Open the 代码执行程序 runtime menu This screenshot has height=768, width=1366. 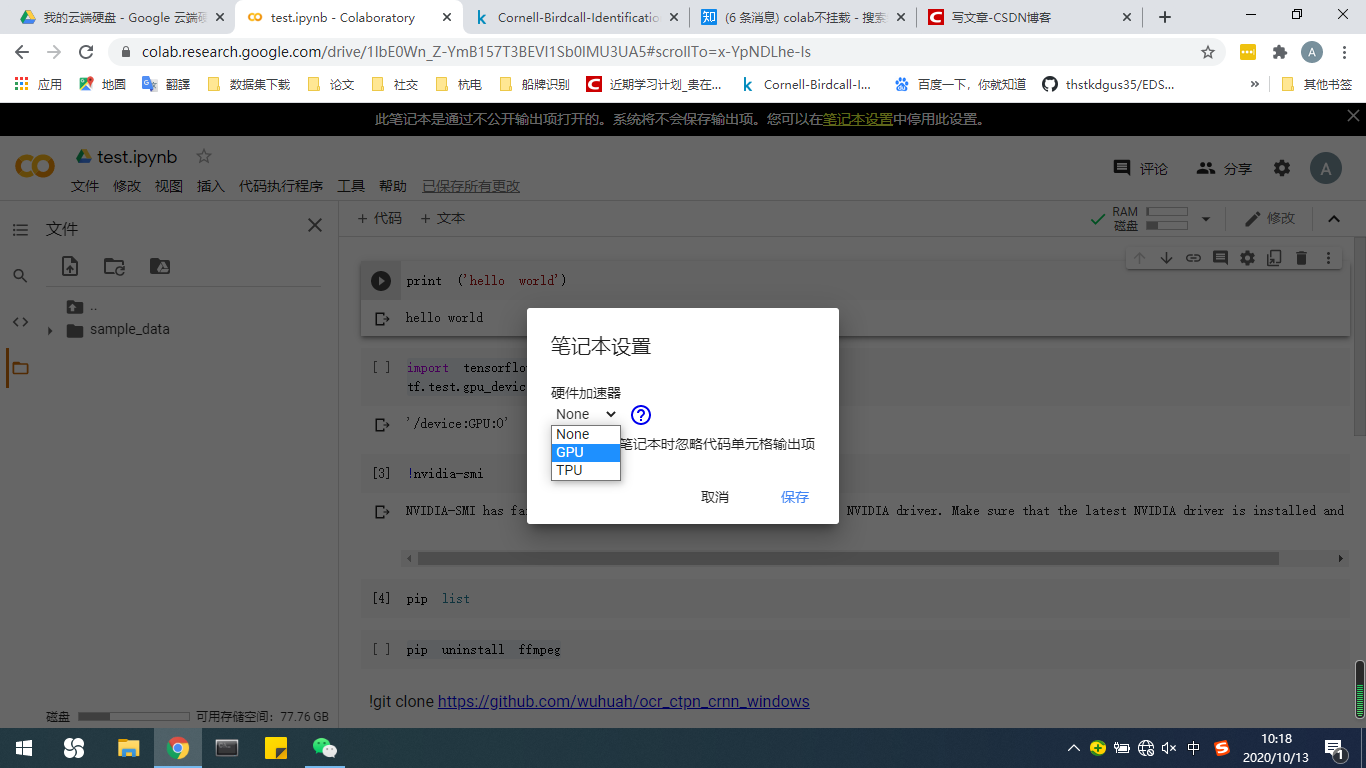click(281, 186)
